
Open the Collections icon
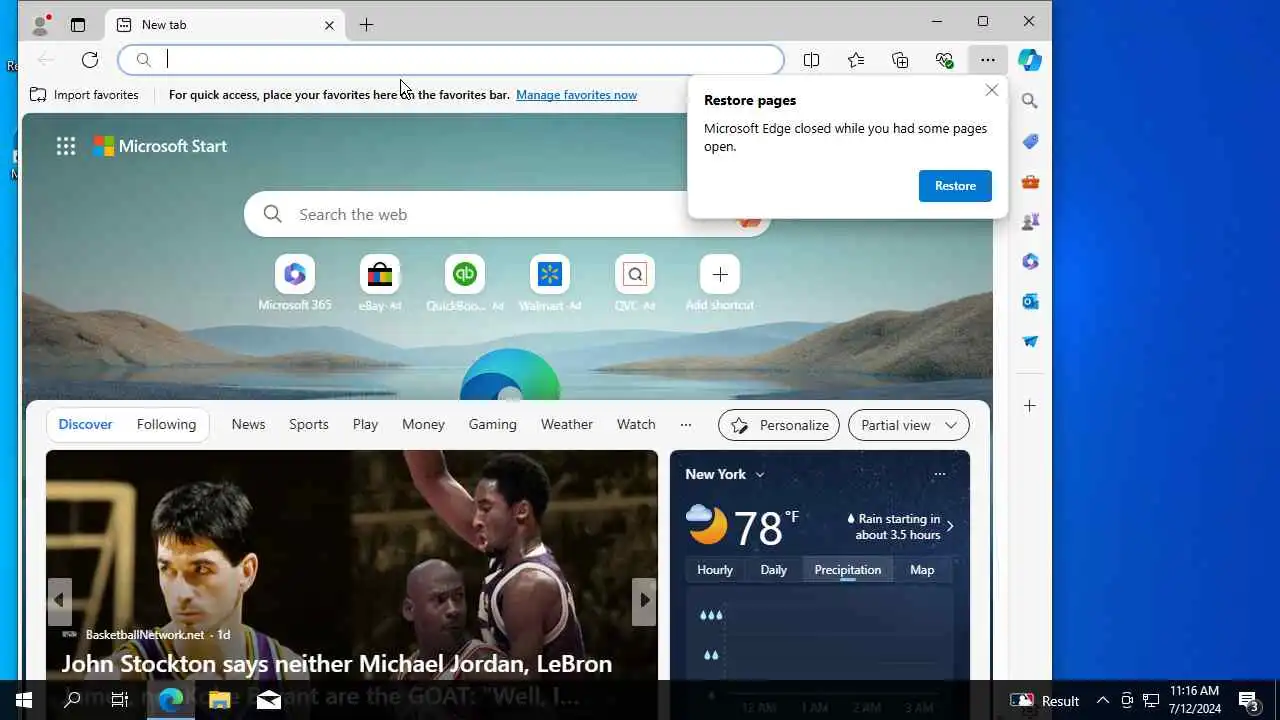[900, 60]
